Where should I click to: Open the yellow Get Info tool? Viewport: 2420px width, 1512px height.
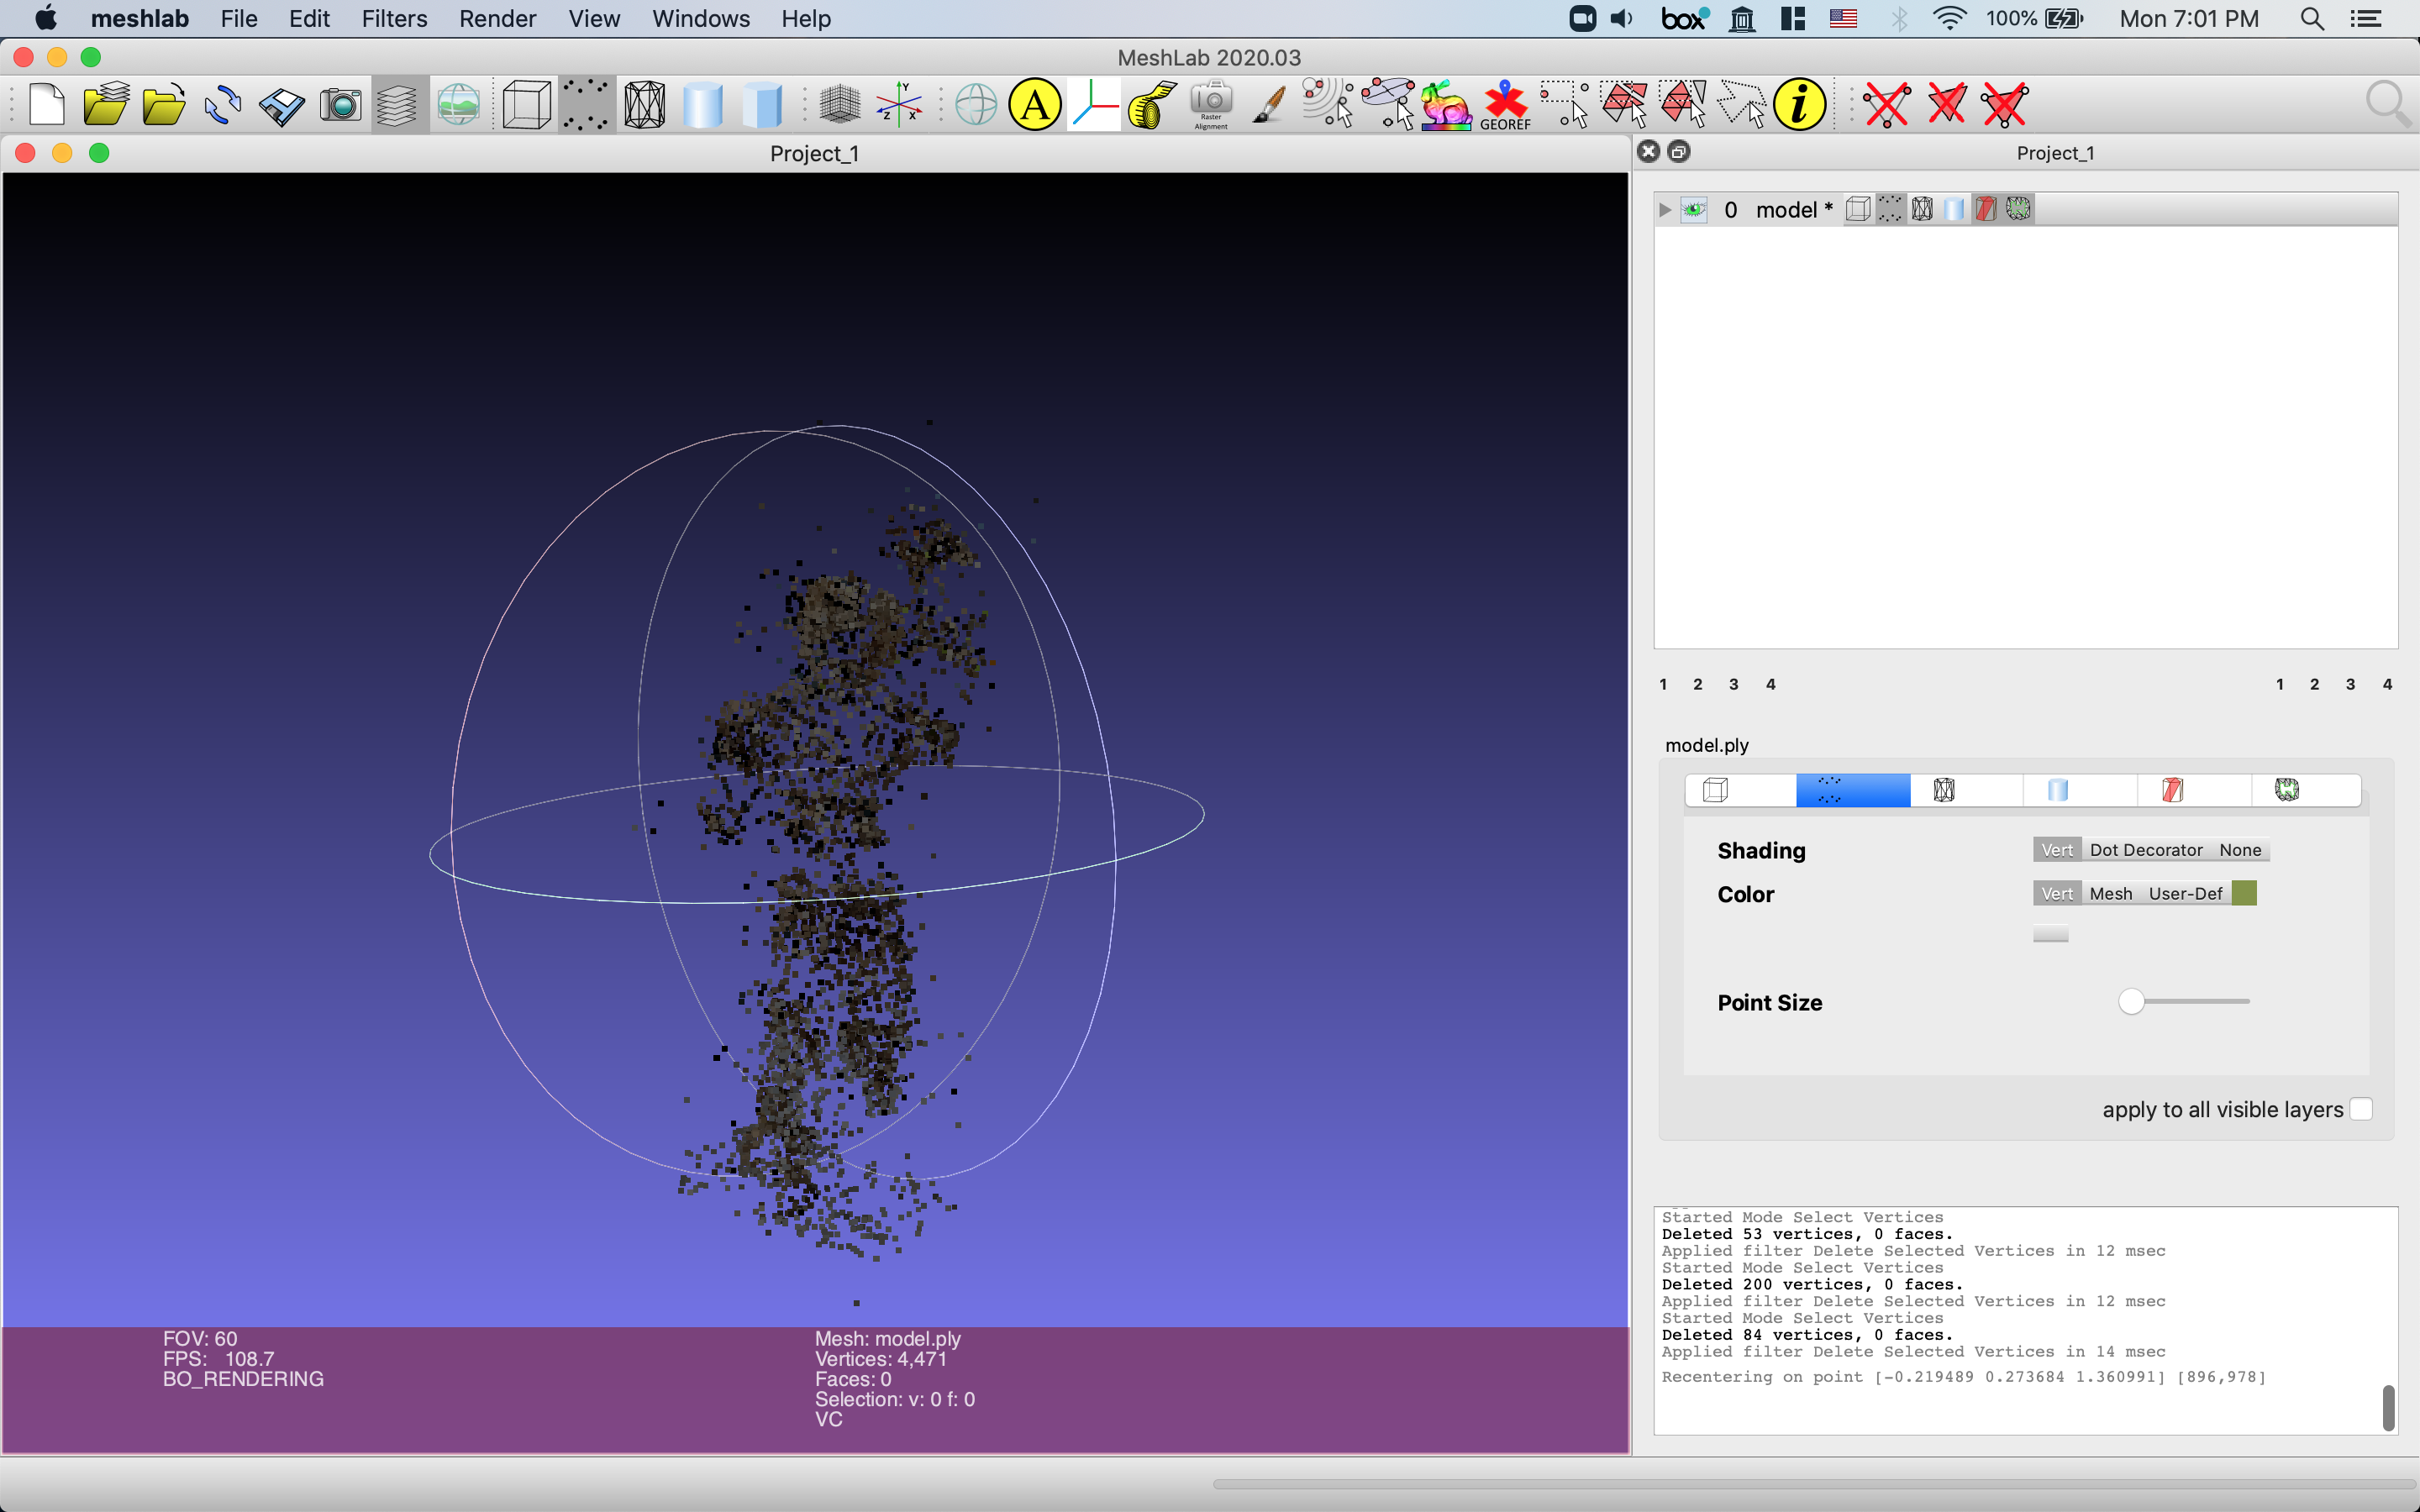pos(1799,104)
